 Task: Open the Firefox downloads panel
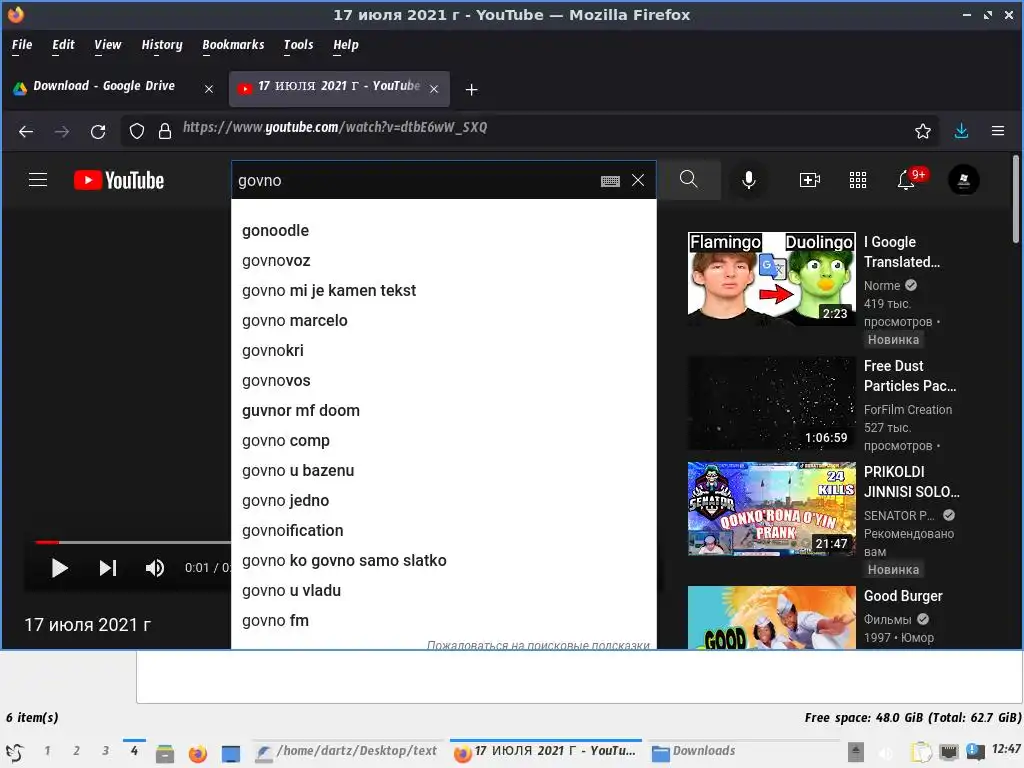961,131
